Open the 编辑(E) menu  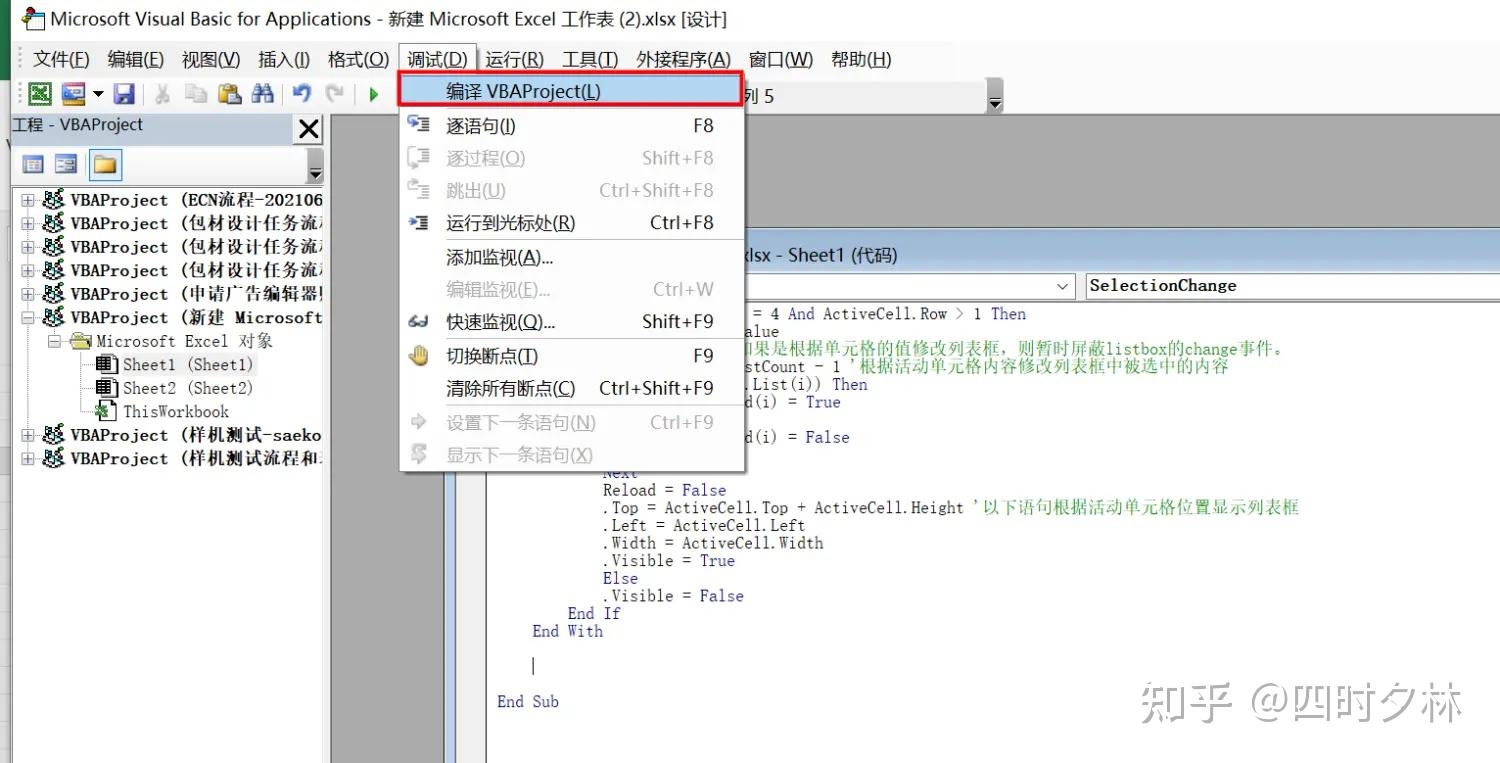[136, 60]
